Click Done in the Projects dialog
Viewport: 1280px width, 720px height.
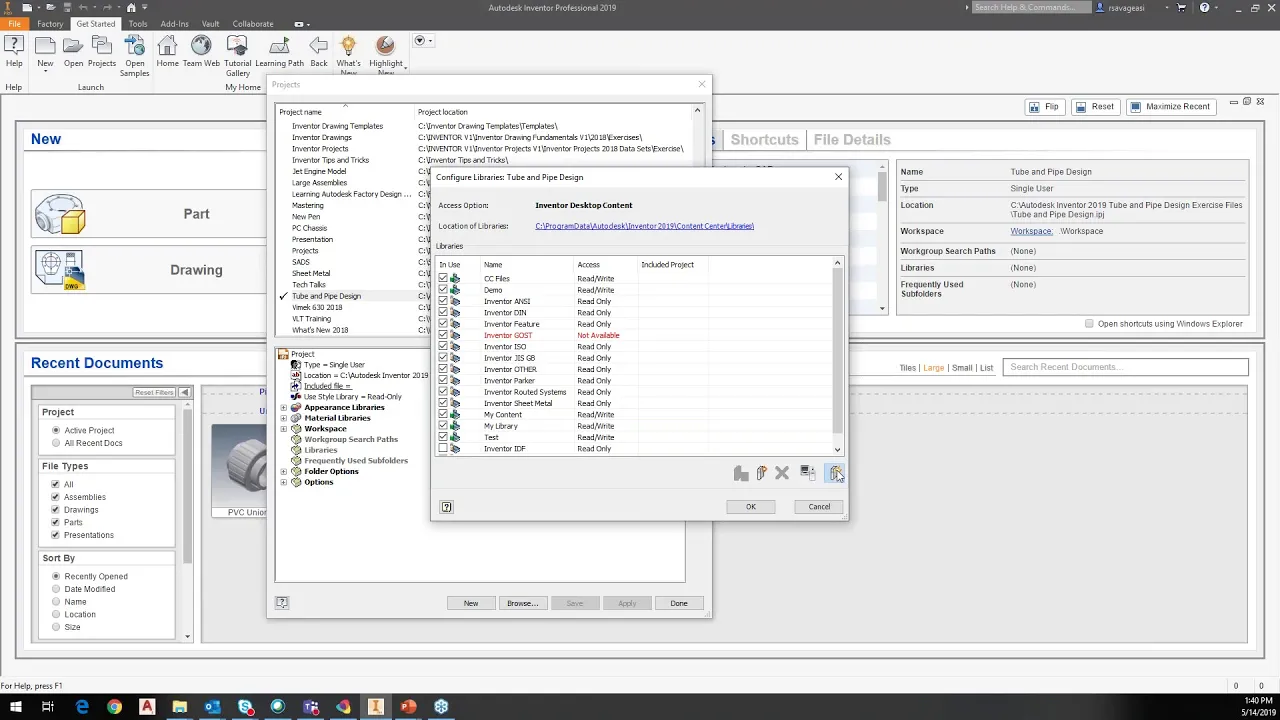pos(679,603)
